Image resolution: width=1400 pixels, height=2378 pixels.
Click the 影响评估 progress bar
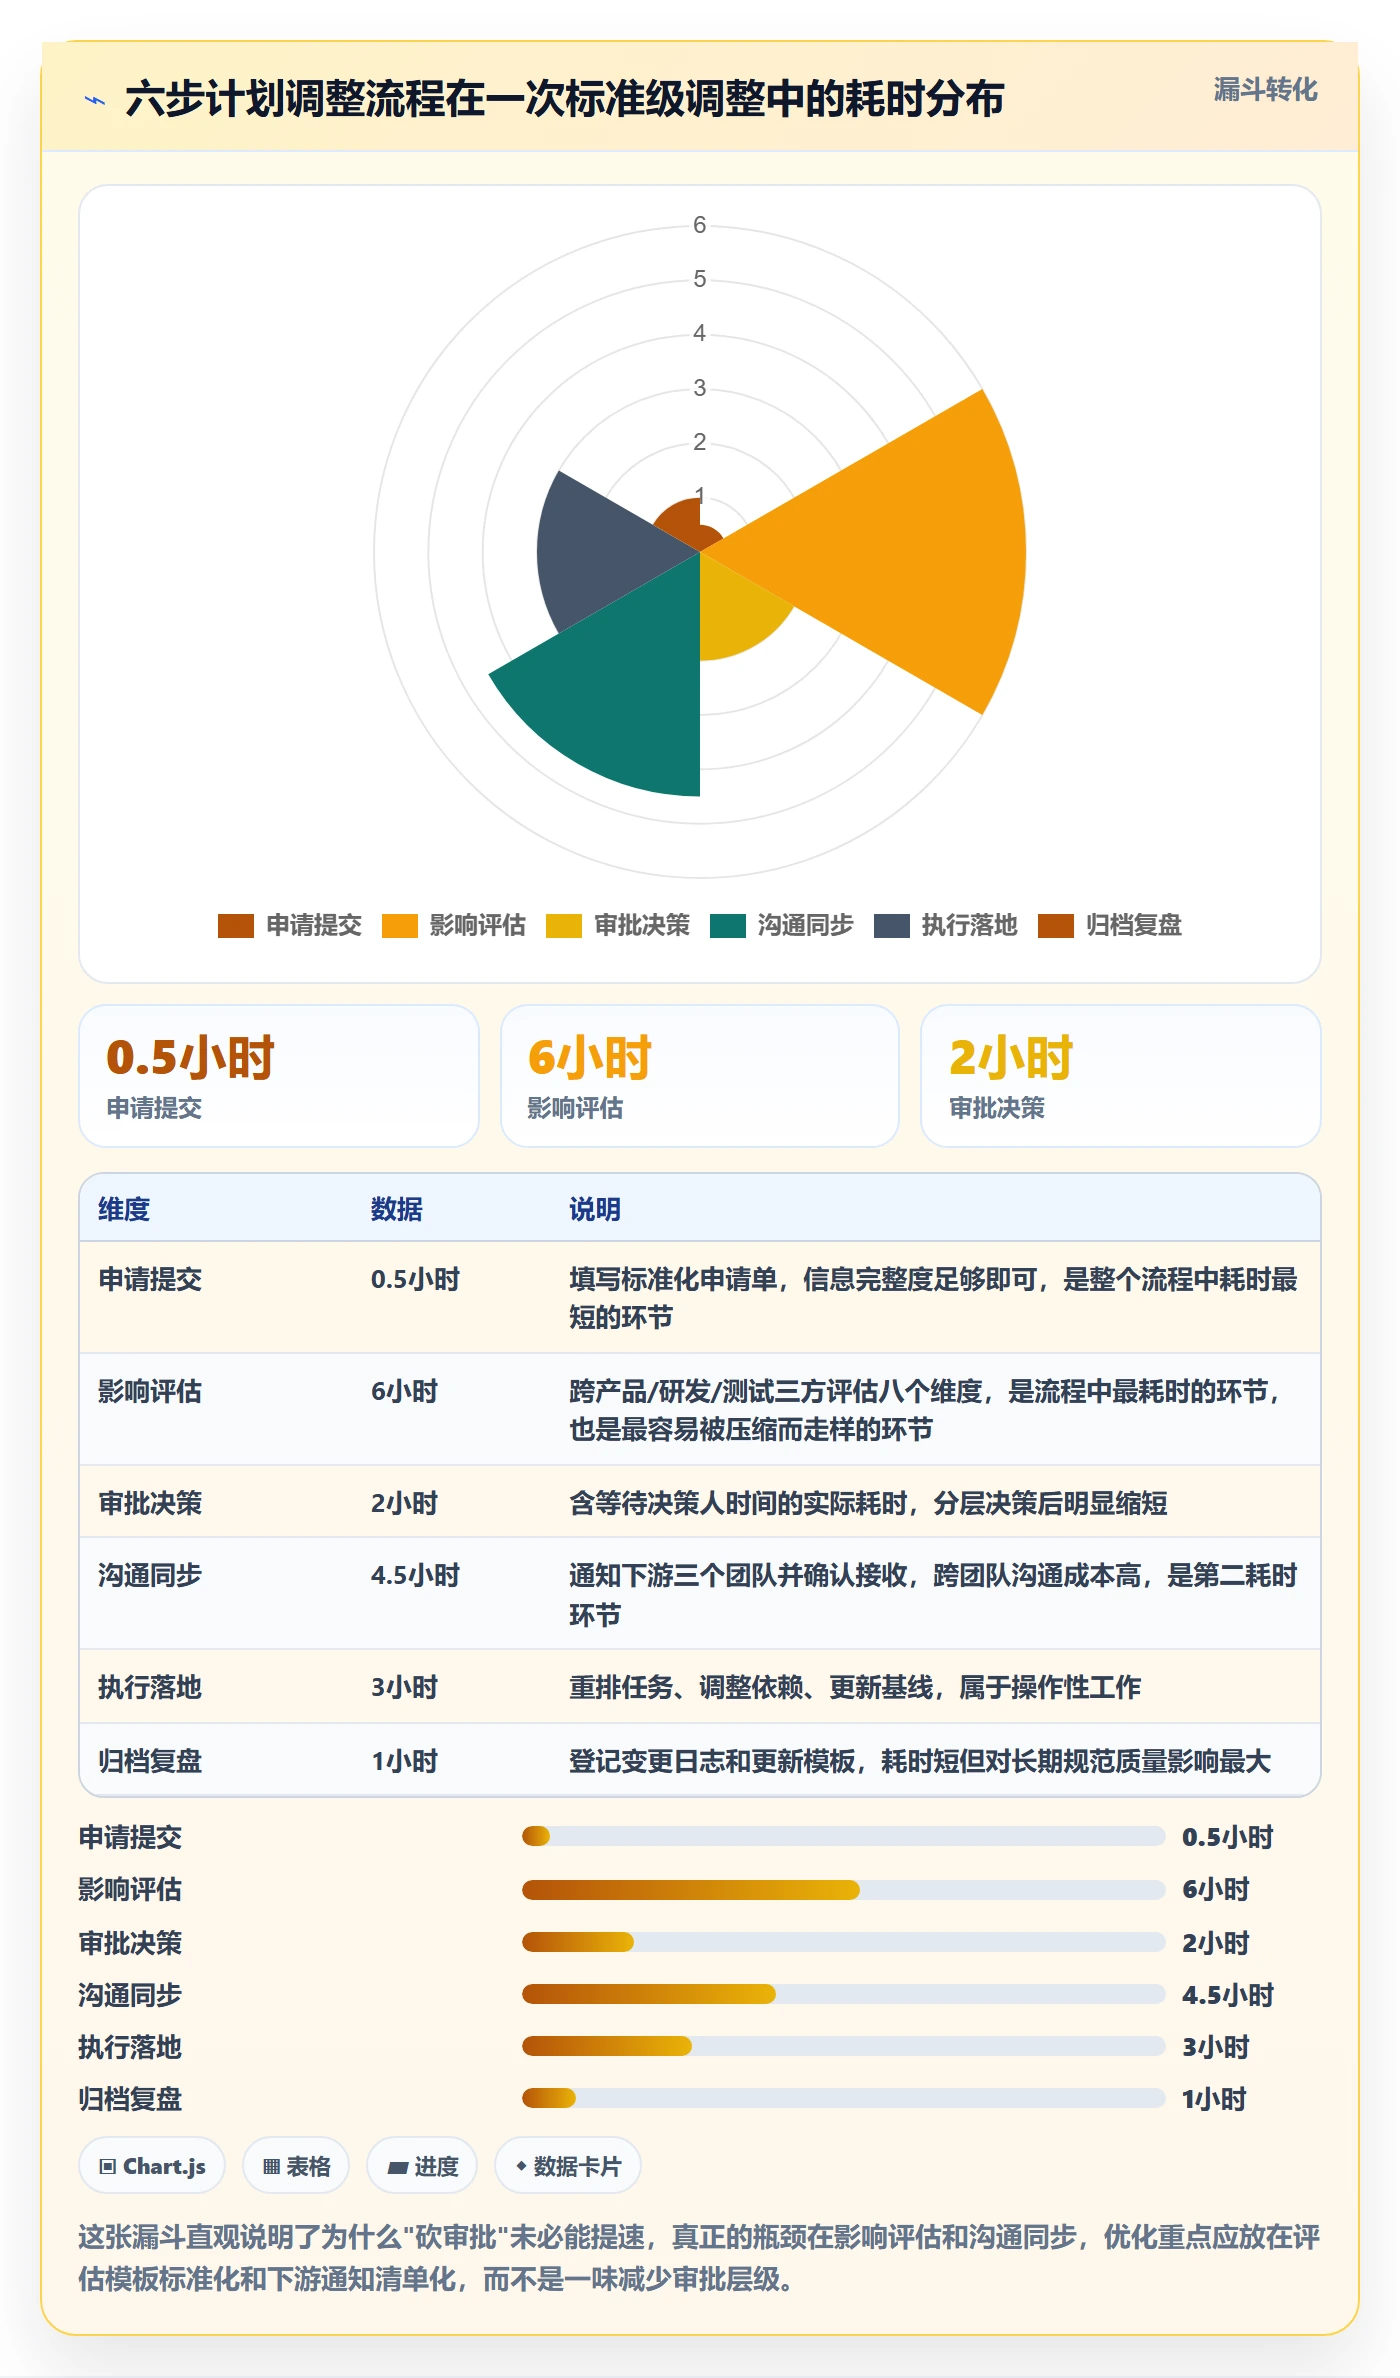coord(843,1889)
